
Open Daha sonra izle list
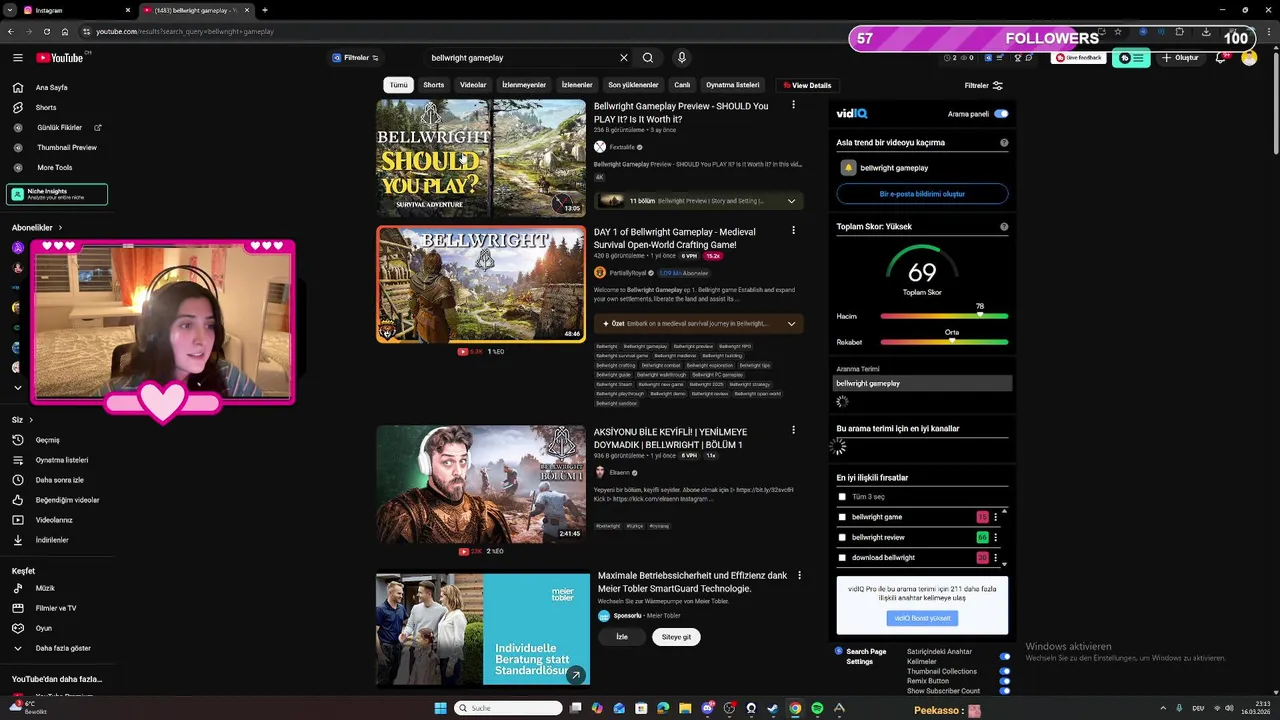click(60, 480)
